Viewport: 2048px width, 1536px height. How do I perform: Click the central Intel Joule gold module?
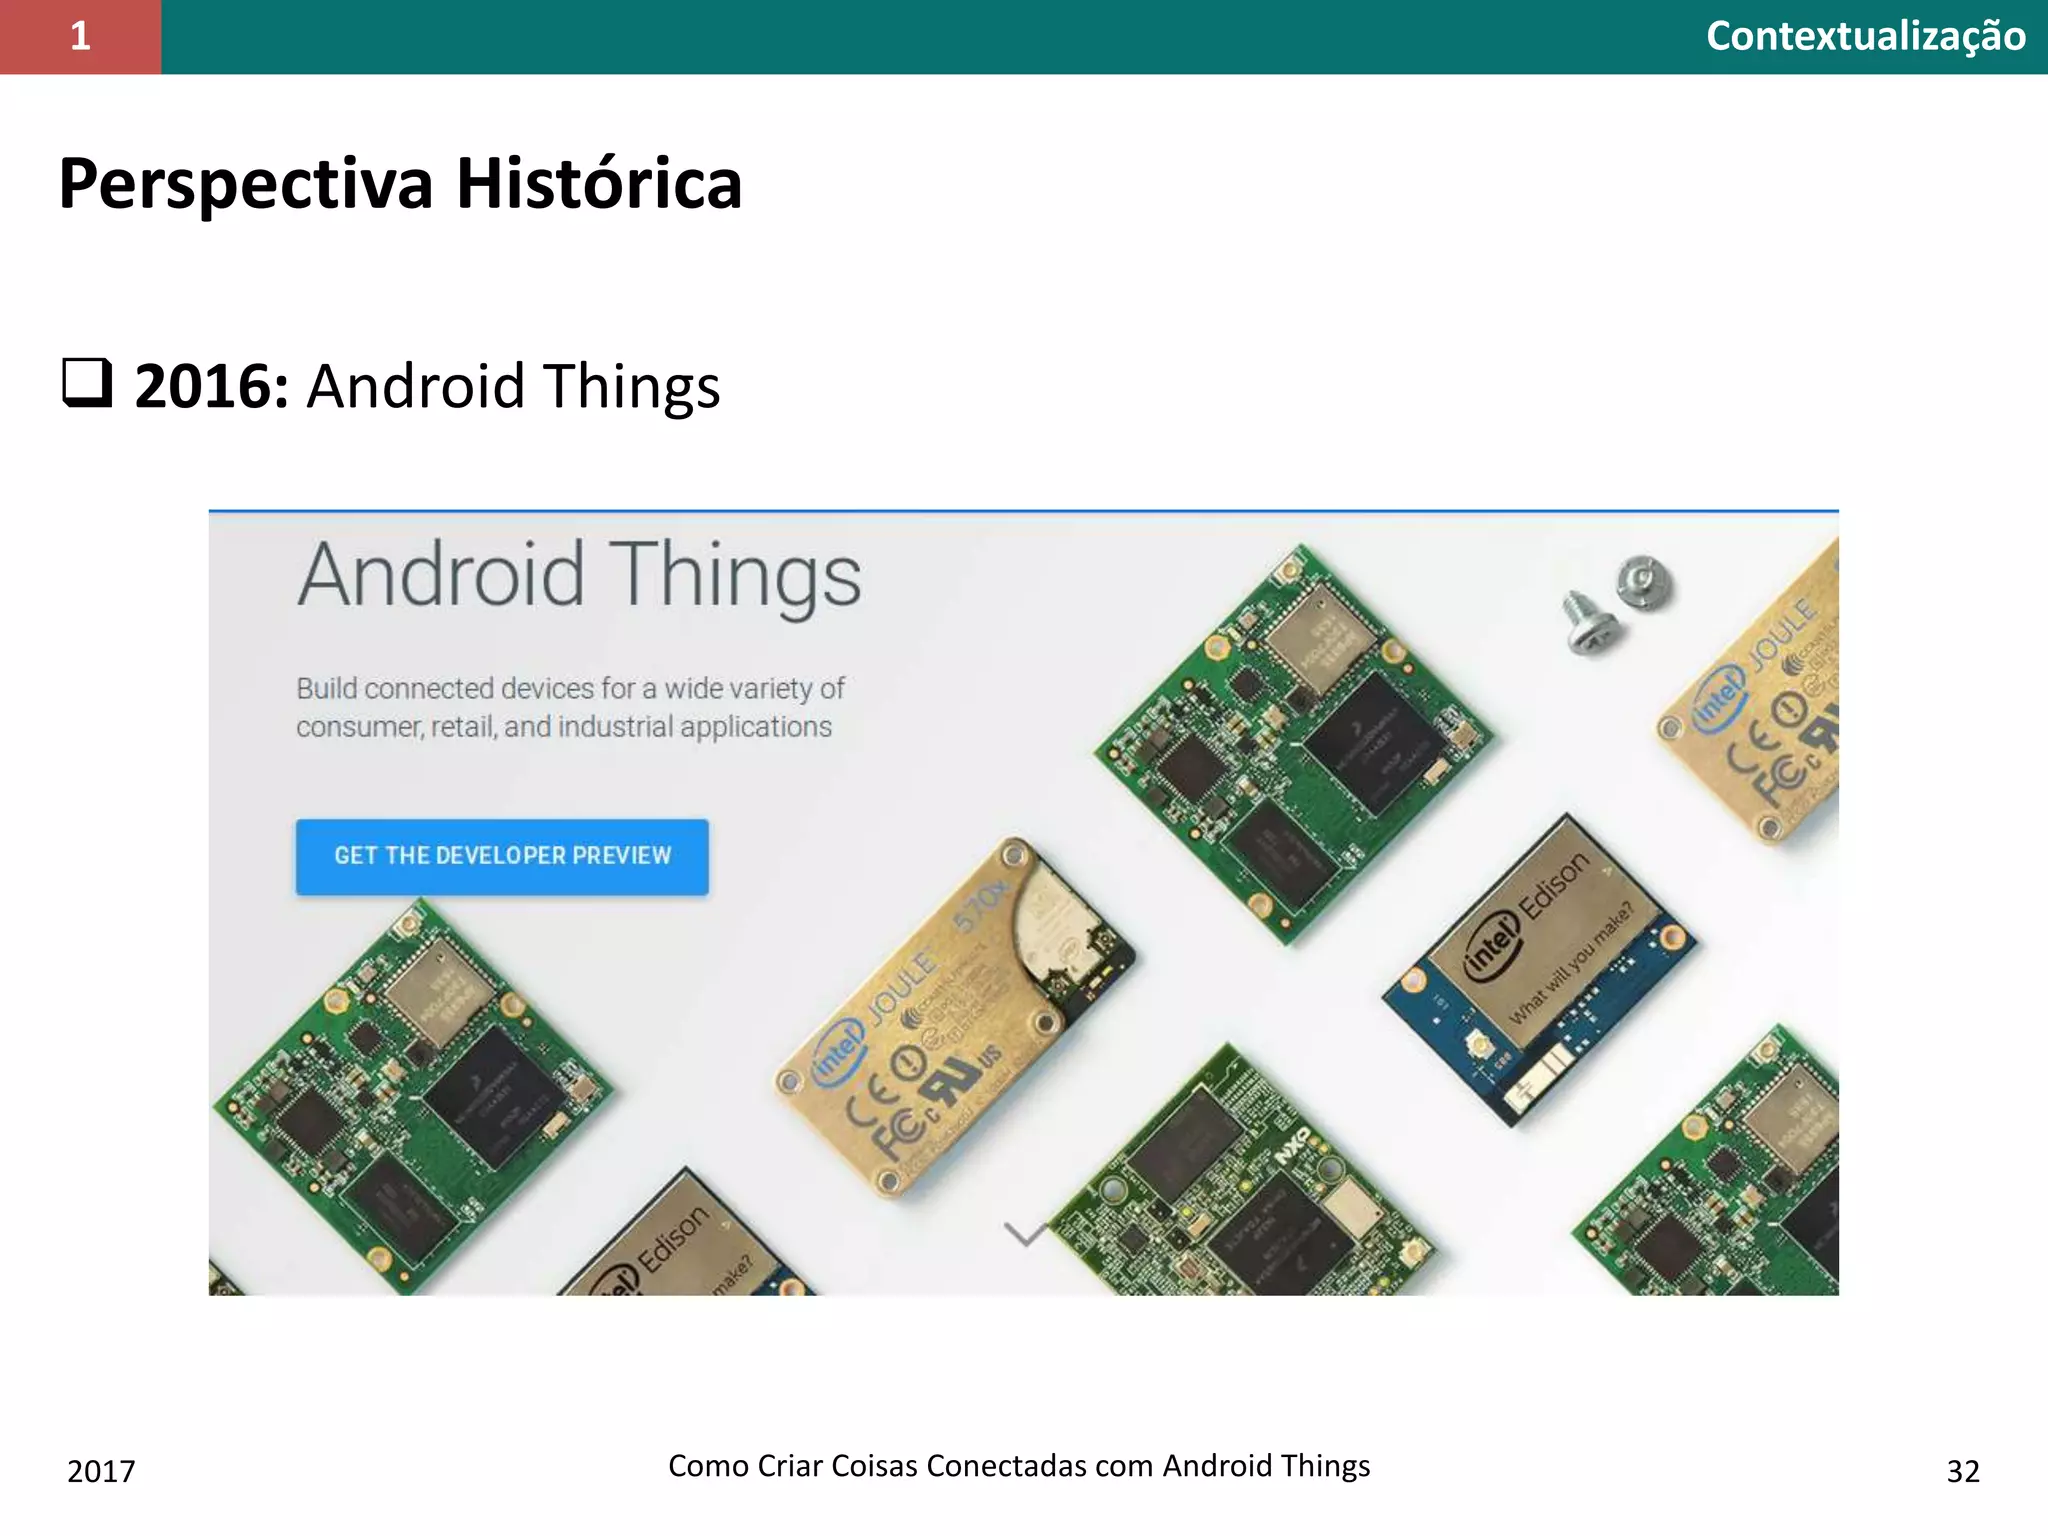[x=955, y=1017]
